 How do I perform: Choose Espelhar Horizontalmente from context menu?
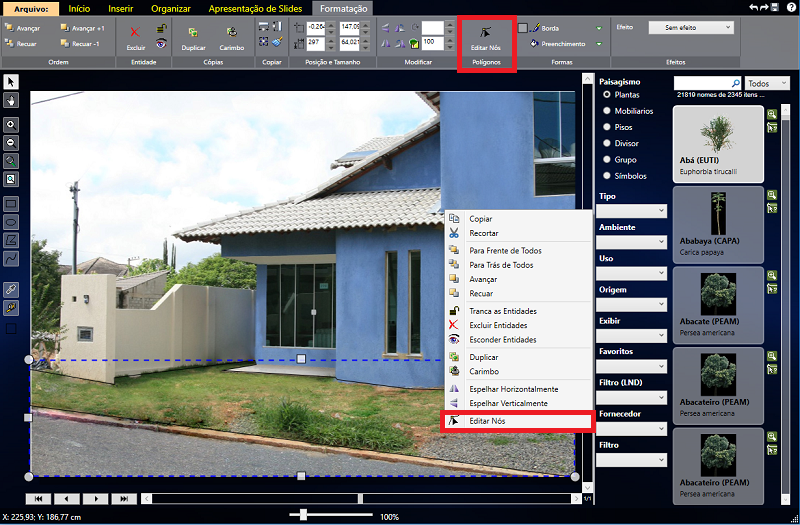513,389
